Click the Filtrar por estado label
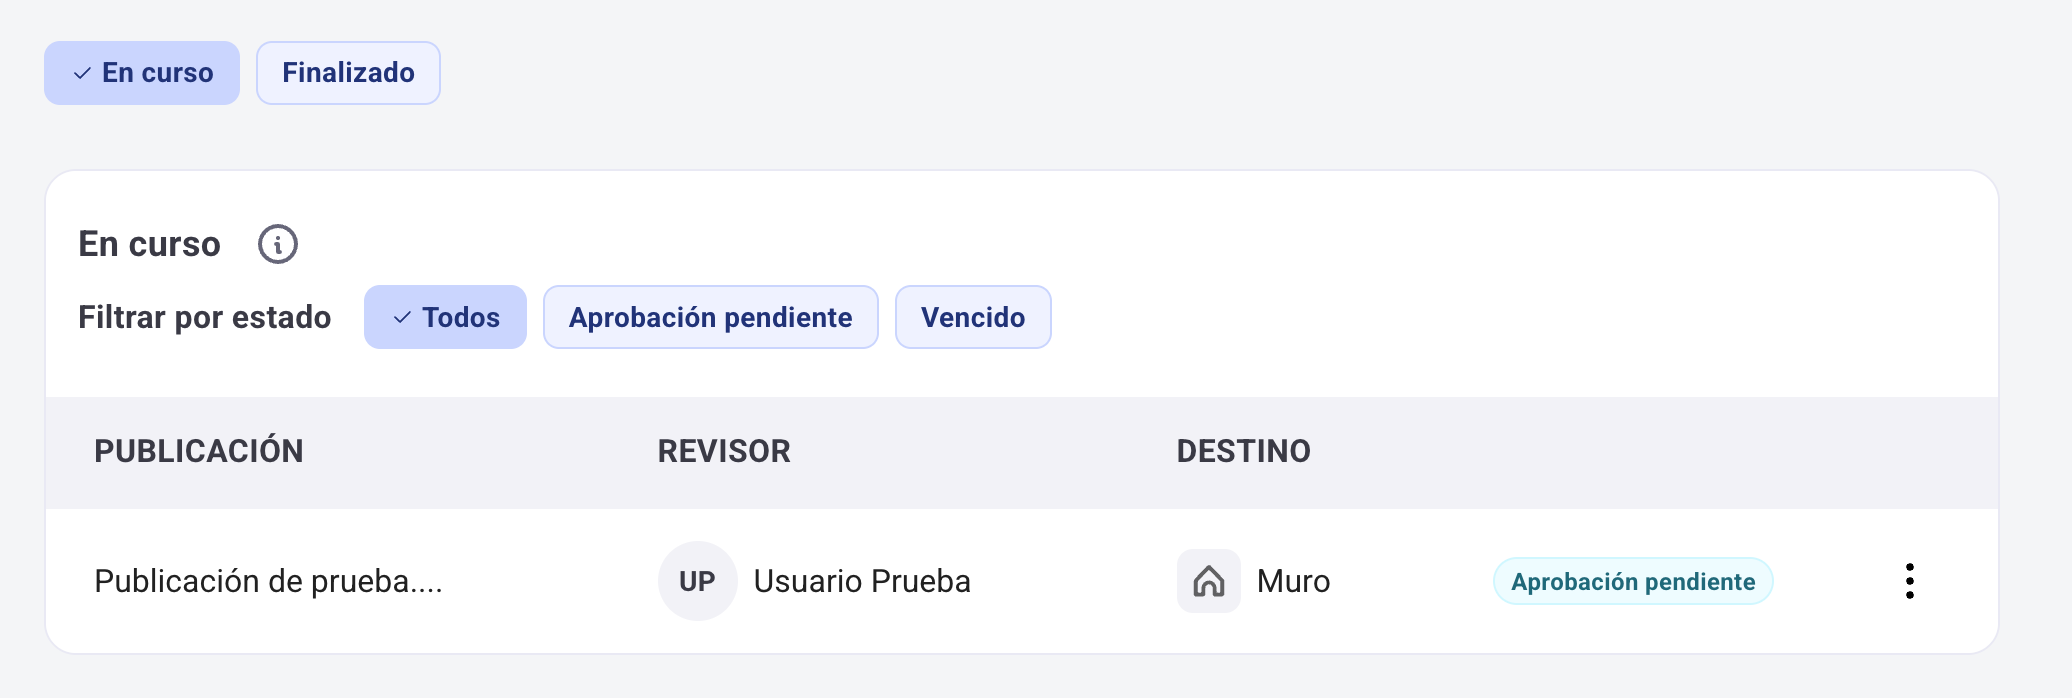Screen dimensions: 2072x698 click(x=204, y=317)
